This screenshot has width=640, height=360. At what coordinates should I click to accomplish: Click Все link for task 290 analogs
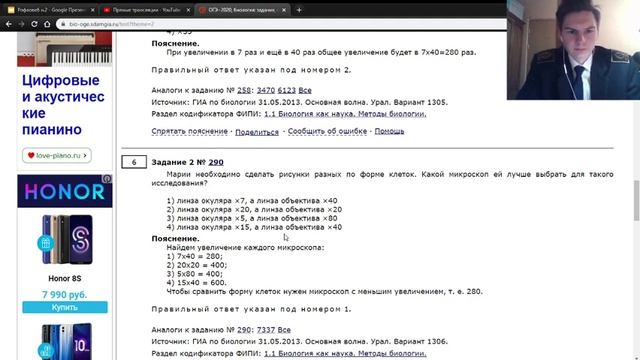[284, 330]
